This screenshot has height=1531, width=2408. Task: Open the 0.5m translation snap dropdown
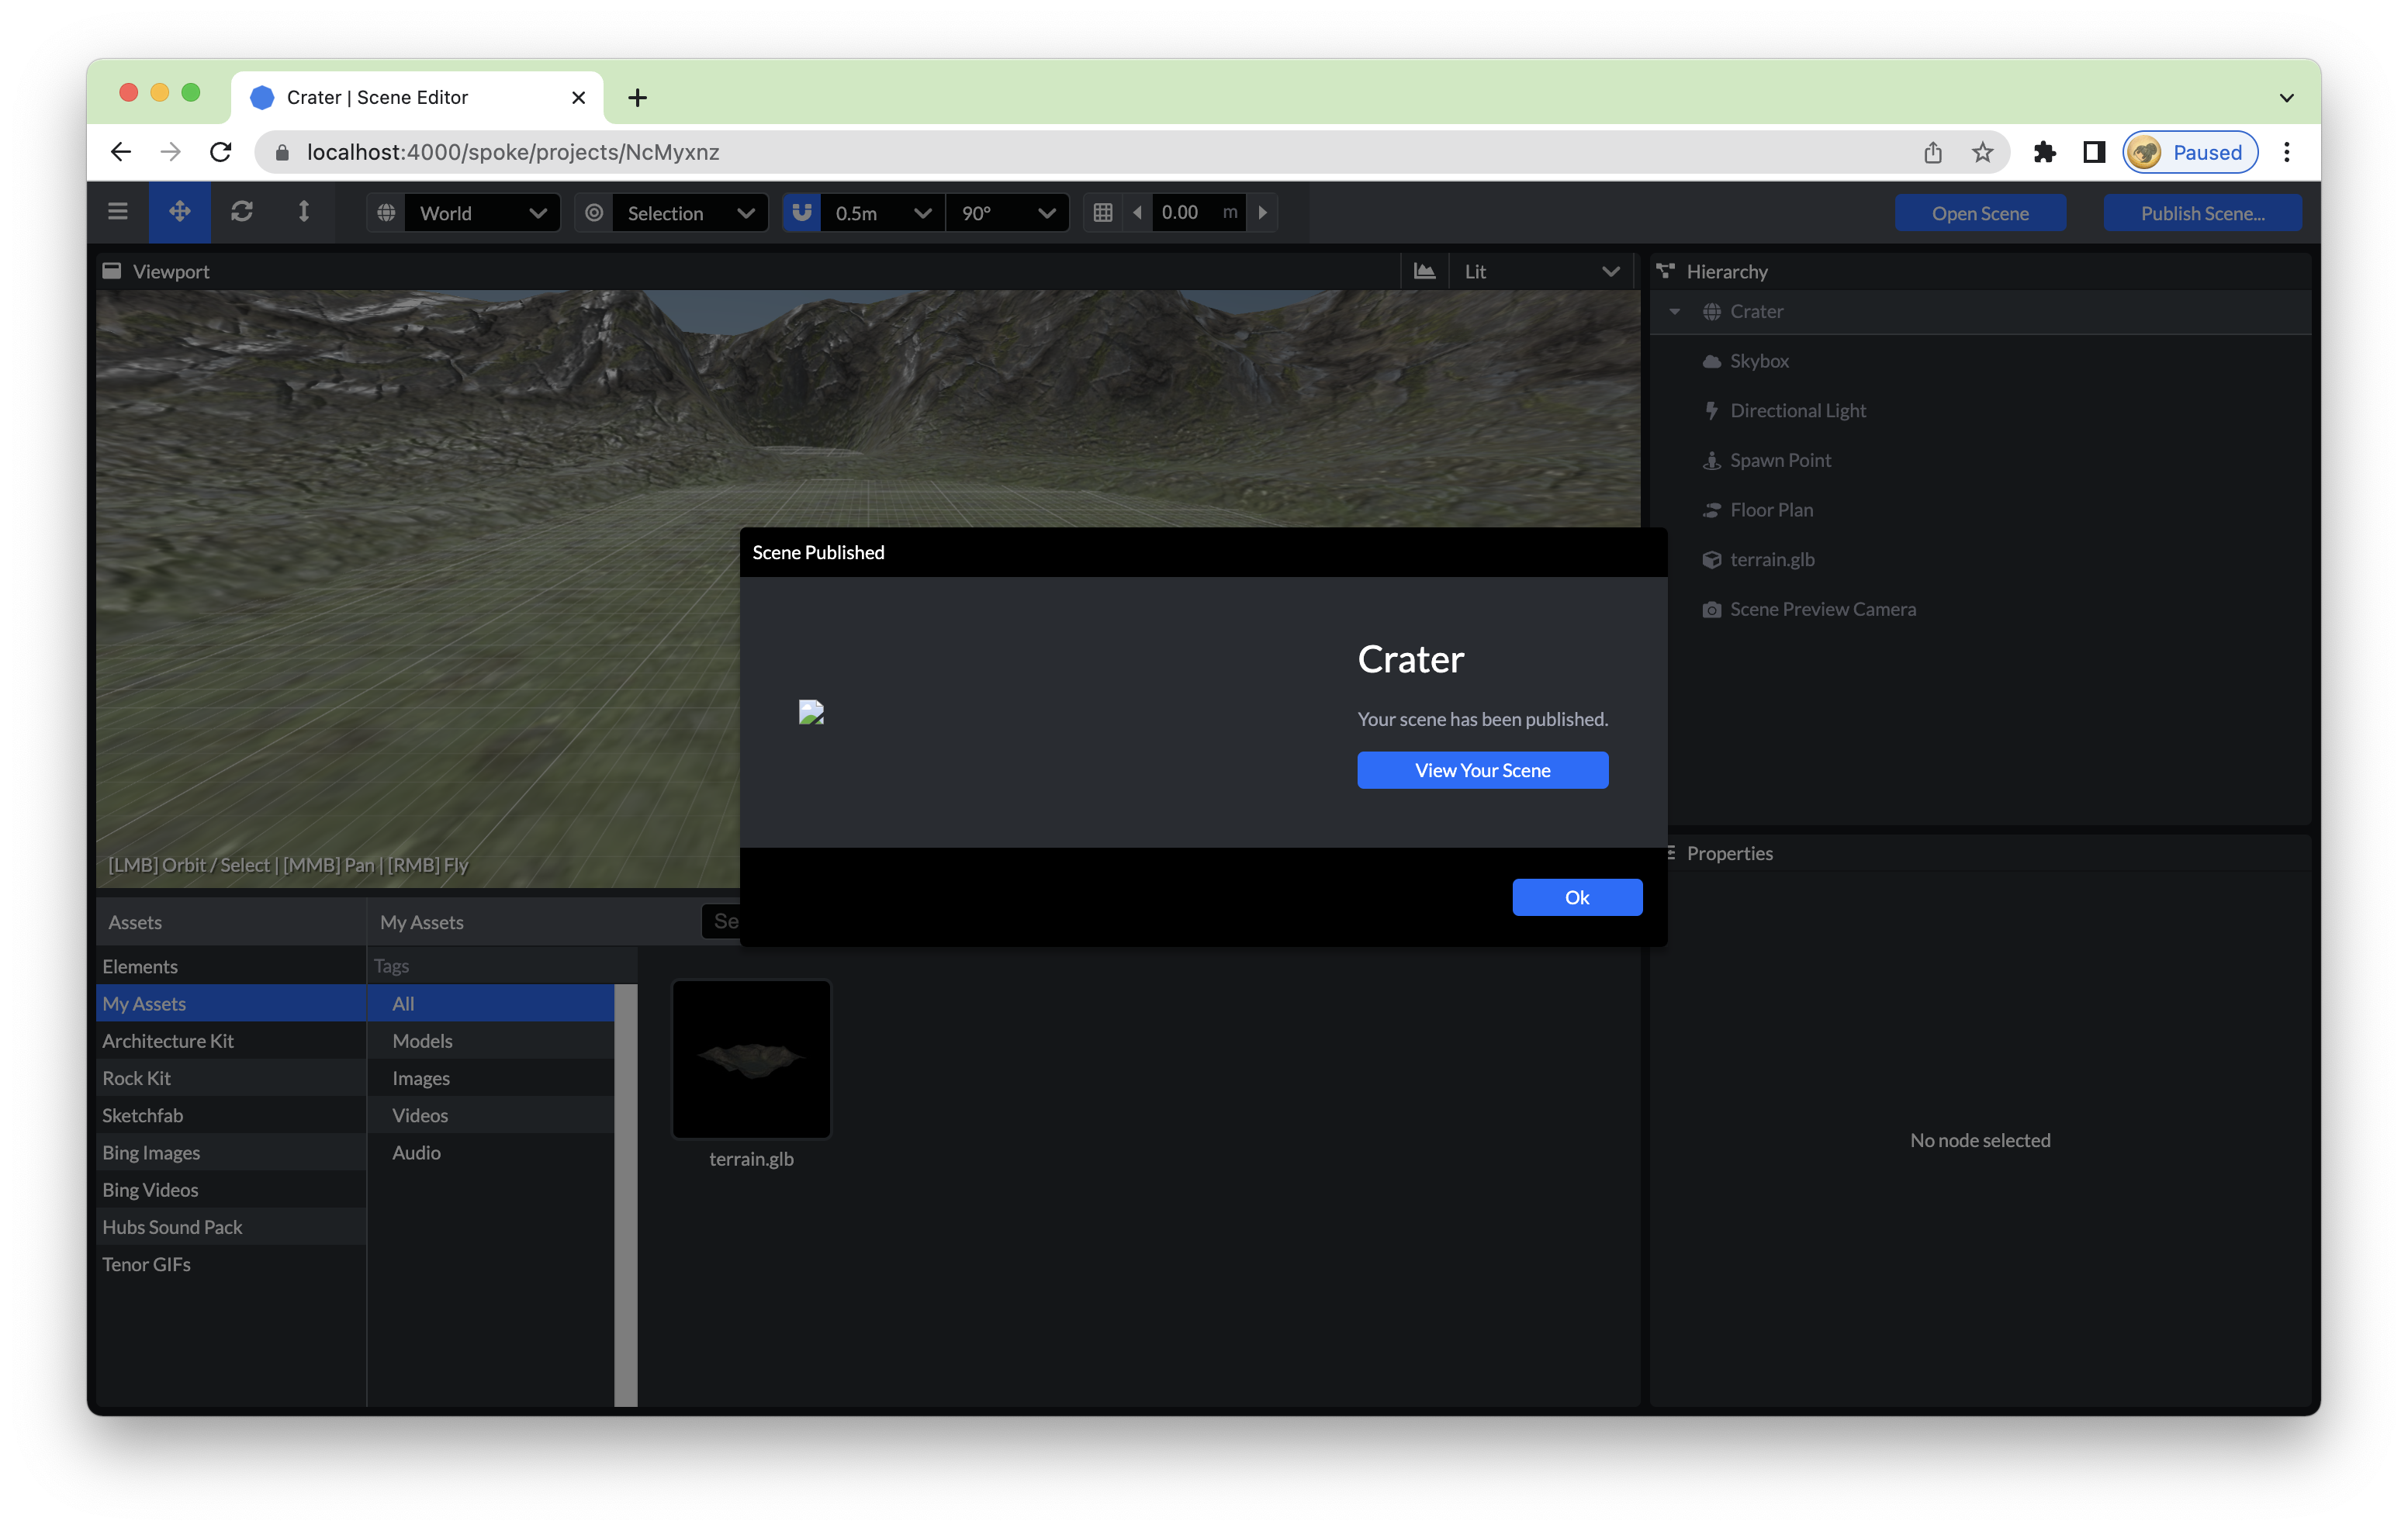click(883, 213)
